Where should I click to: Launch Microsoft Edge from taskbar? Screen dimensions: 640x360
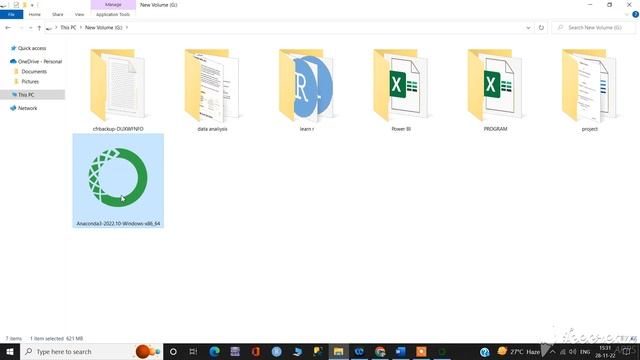coord(214,351)
